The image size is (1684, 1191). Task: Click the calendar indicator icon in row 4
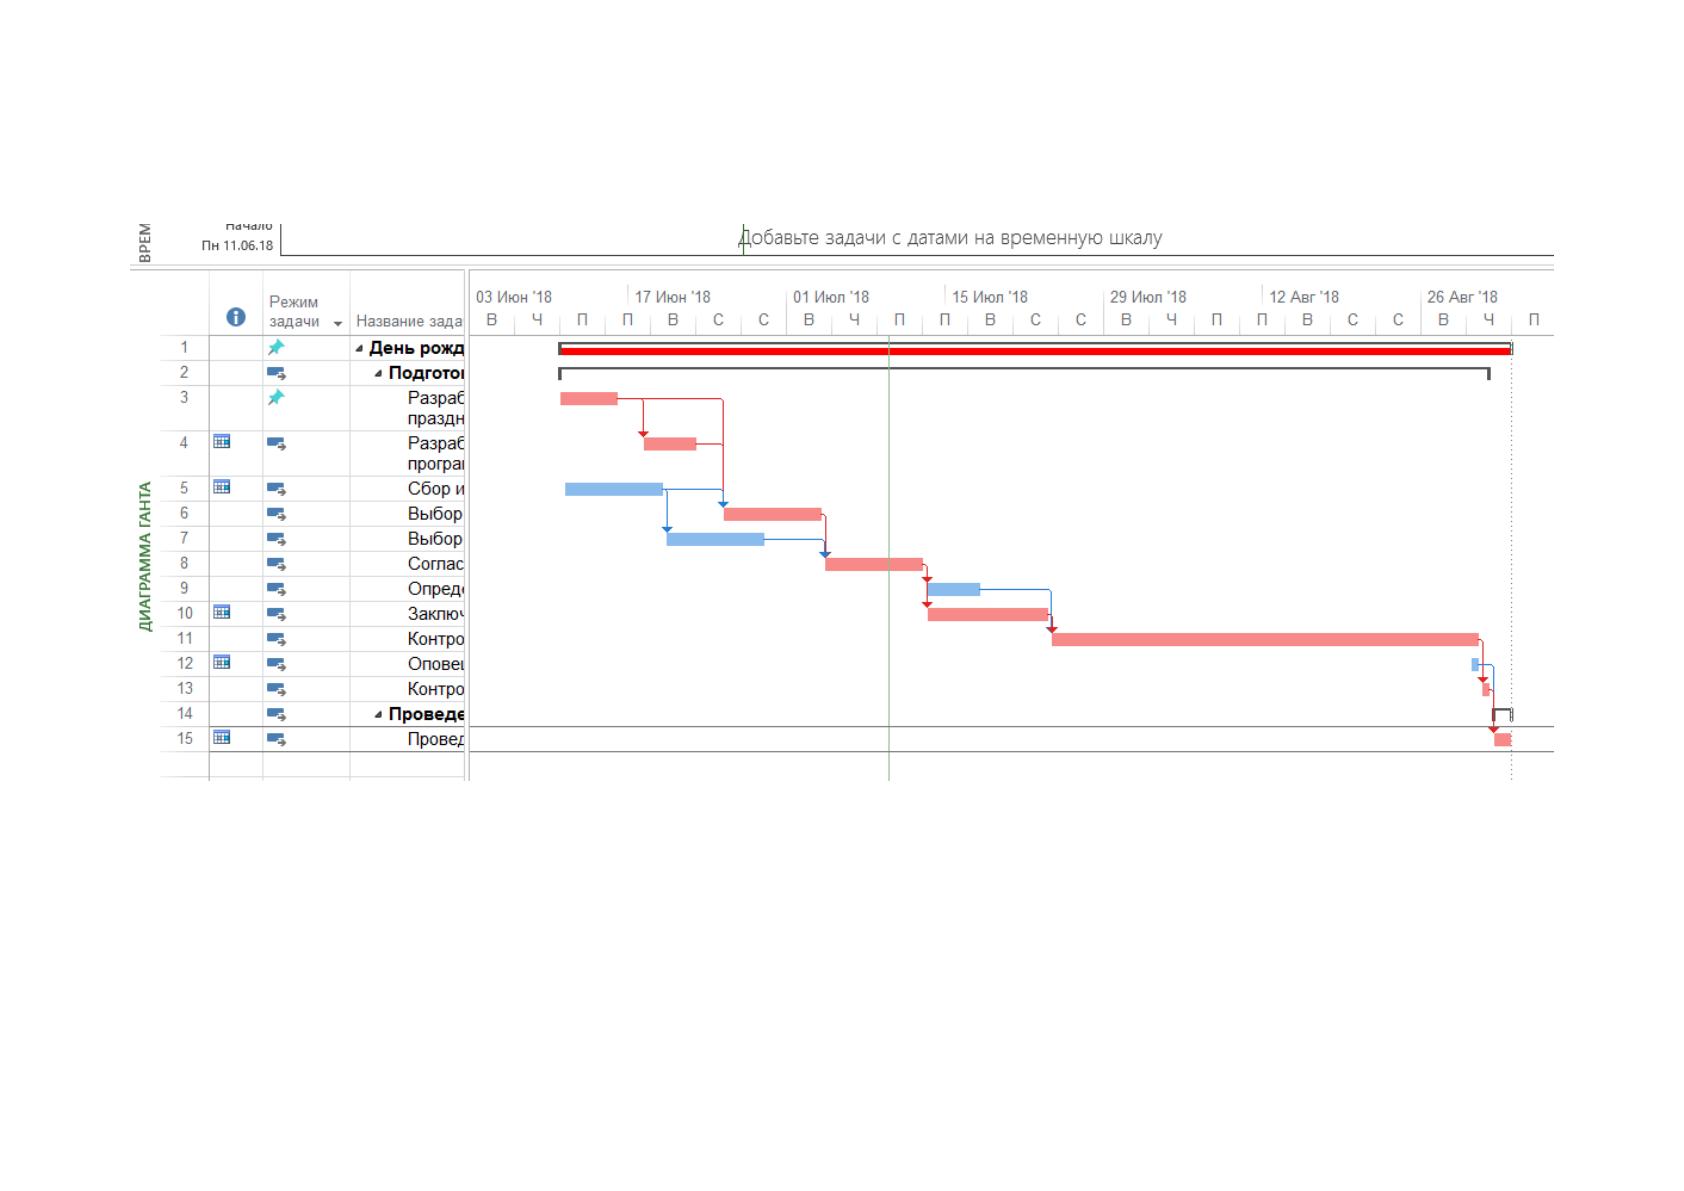point(222,441)
